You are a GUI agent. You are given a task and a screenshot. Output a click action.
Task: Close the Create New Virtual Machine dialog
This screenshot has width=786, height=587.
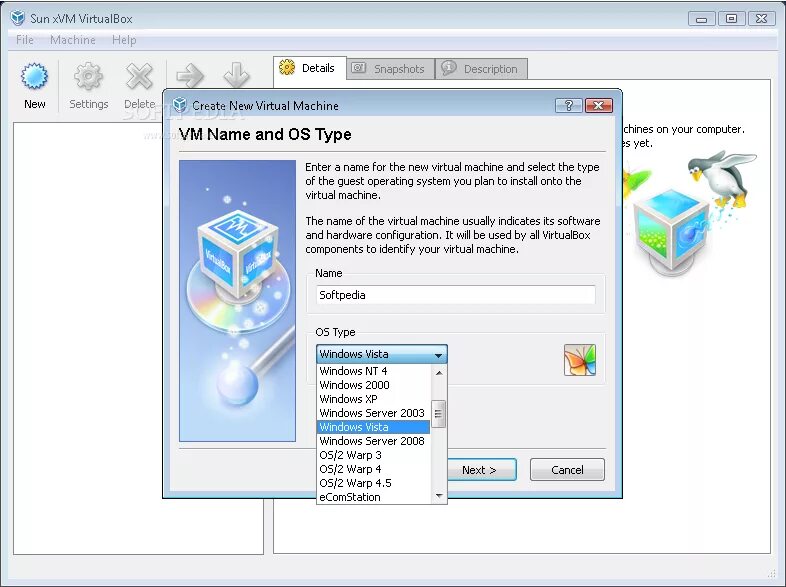click(x=599, y=105)
